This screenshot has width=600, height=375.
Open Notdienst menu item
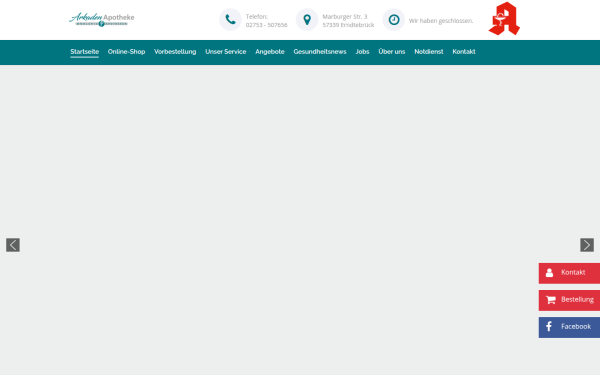click(x=429, y=52)
